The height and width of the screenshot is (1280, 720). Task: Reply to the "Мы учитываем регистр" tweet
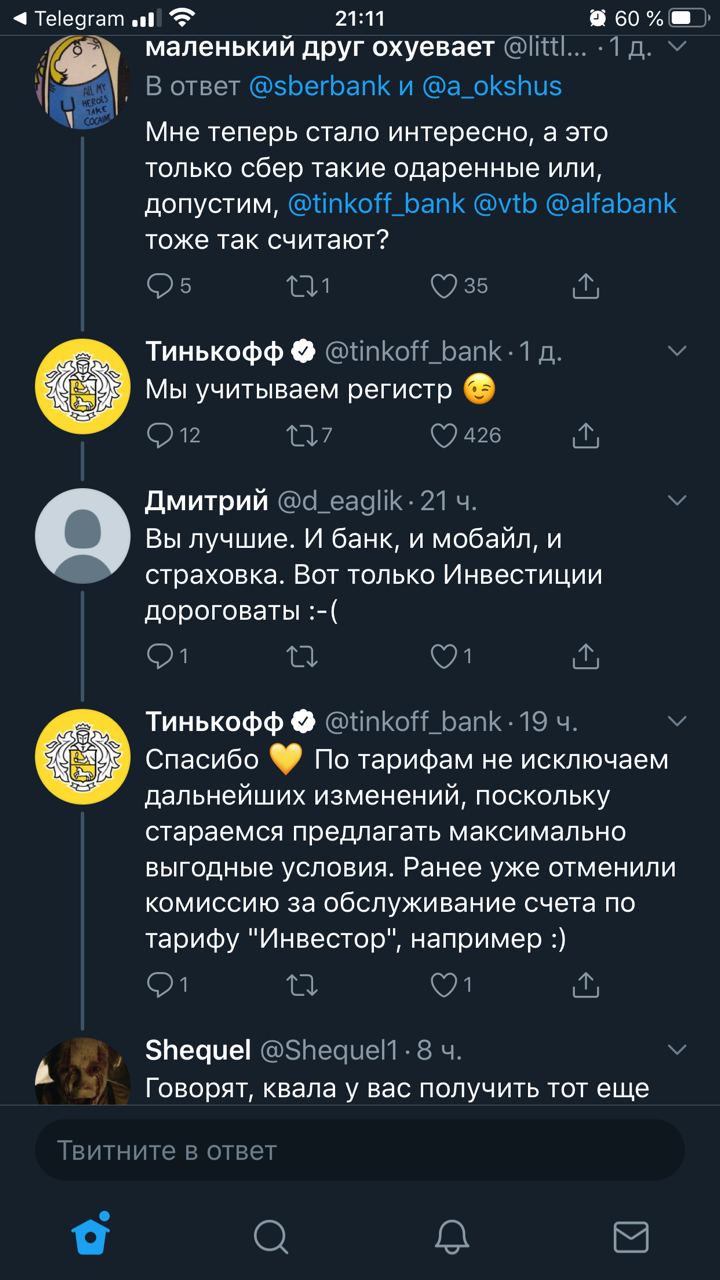pyautogui.click(x=160, y=435)
